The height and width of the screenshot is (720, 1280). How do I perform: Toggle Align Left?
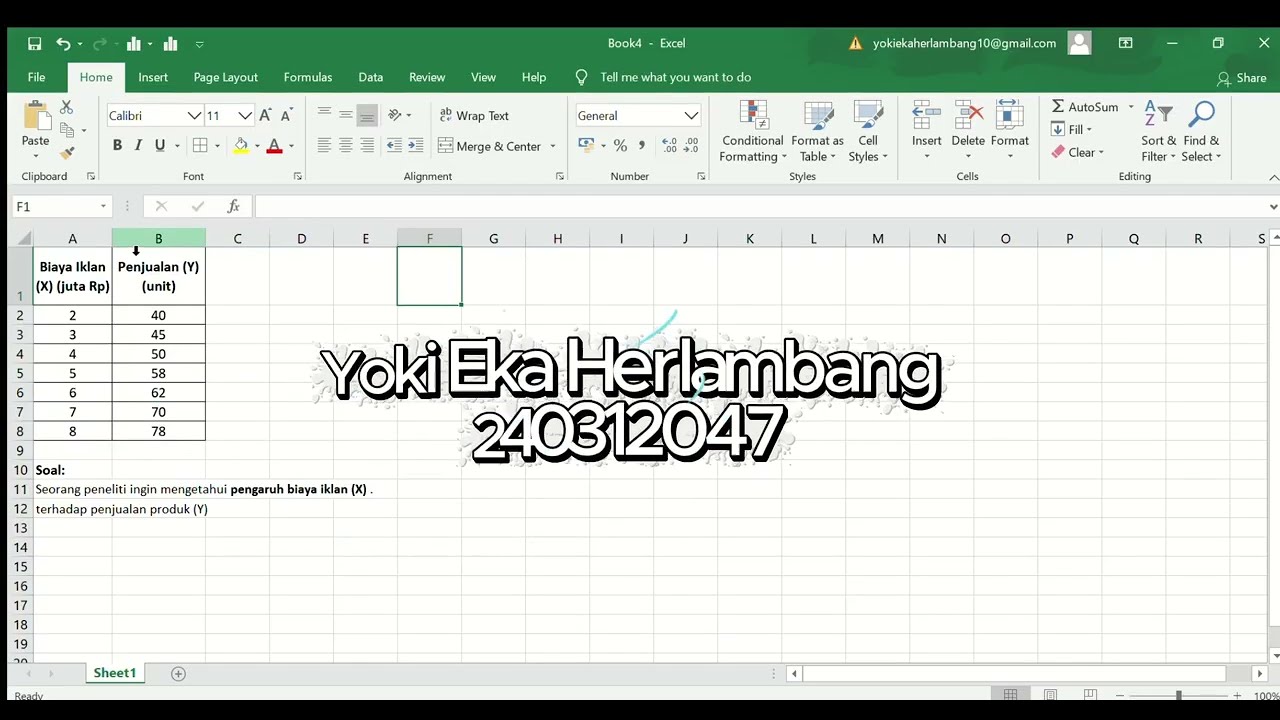(324, 146)
